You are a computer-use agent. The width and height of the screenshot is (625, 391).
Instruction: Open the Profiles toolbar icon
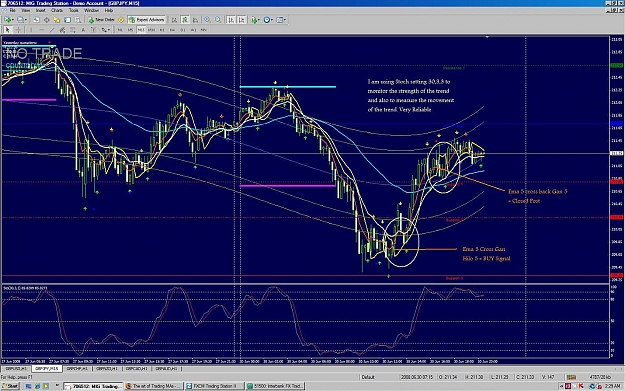click(20, 20)
